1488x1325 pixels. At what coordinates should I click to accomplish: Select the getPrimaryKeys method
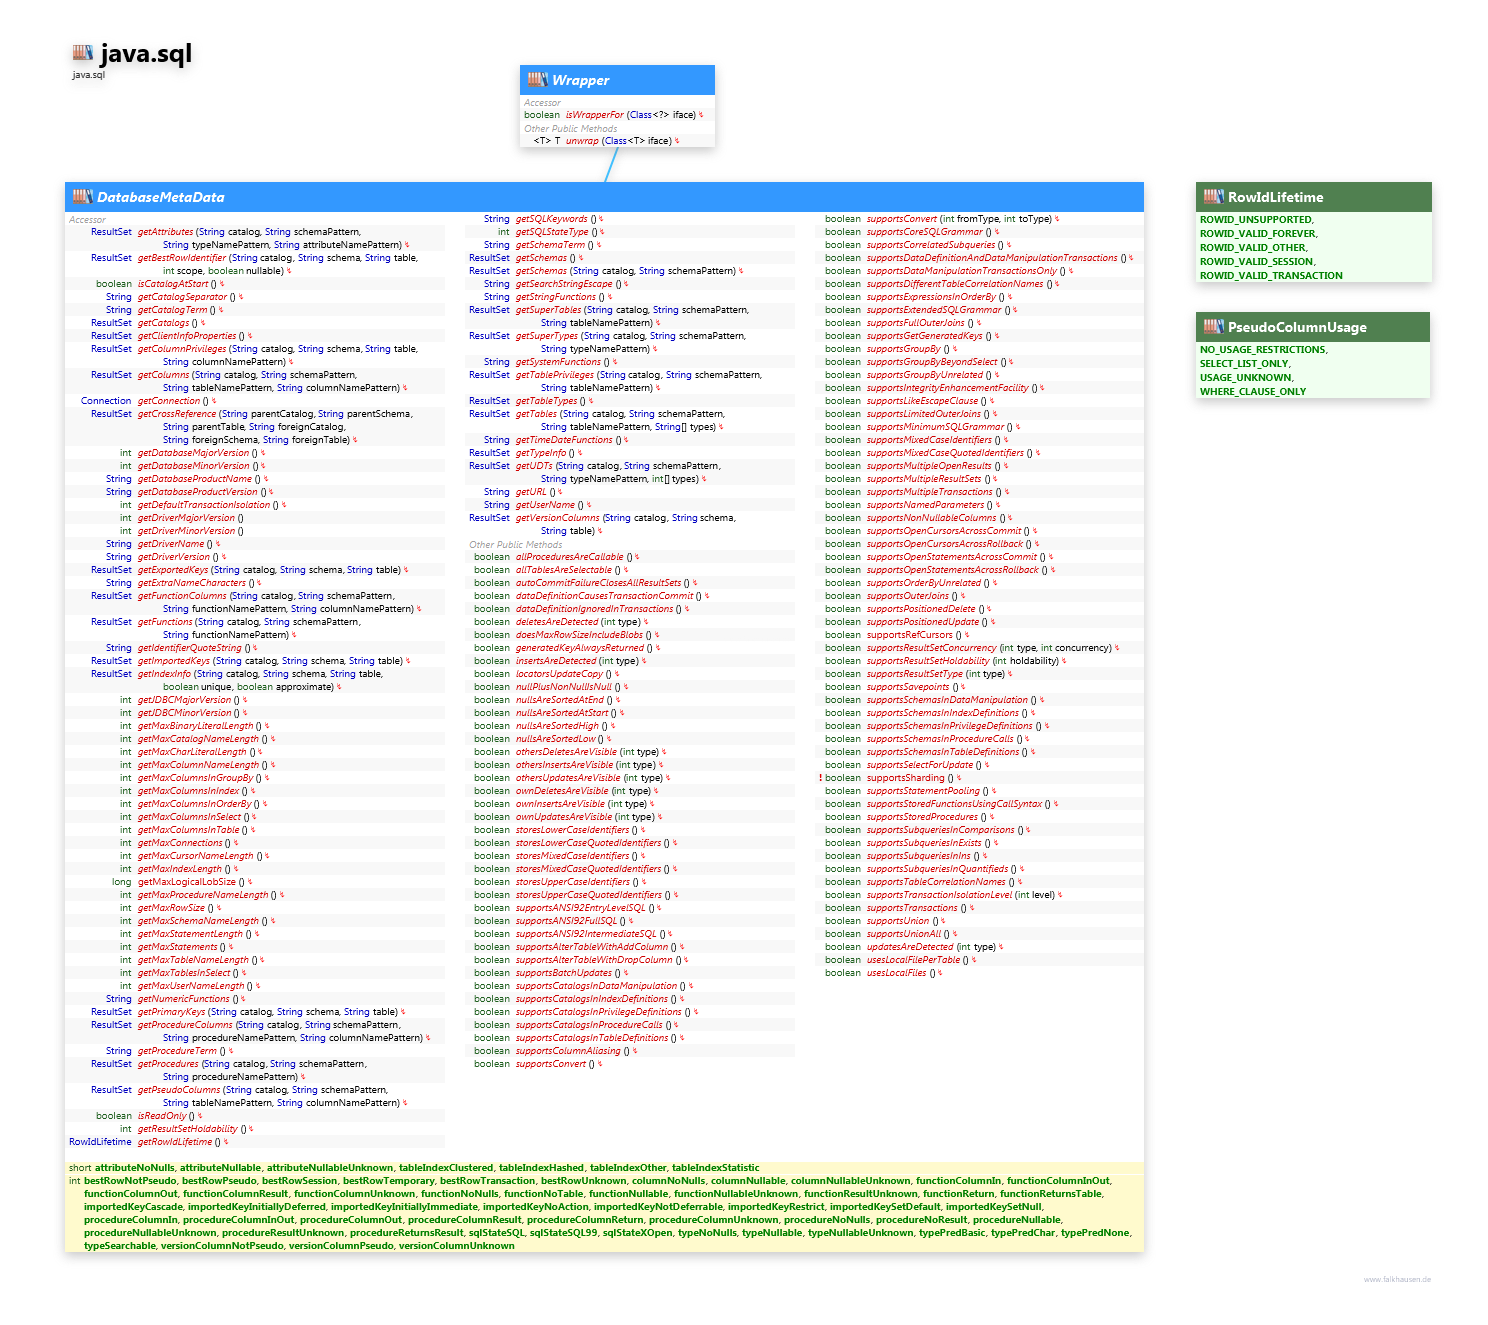171,1012
